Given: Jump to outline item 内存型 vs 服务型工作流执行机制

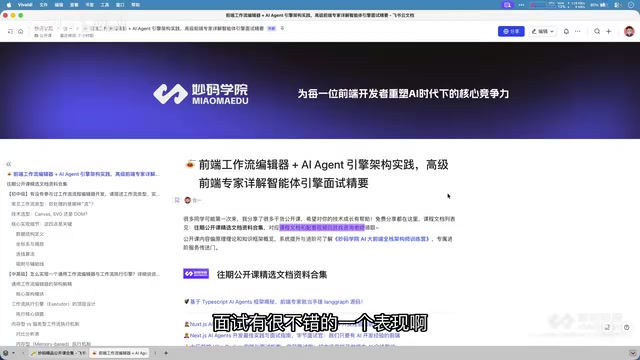Looking at the screenshot, I should click(x=45, y=324).
